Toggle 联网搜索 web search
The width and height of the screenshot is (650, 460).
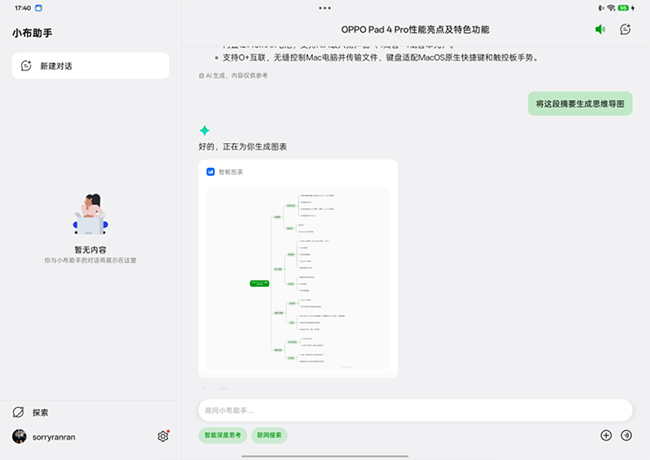coord(269,435)
